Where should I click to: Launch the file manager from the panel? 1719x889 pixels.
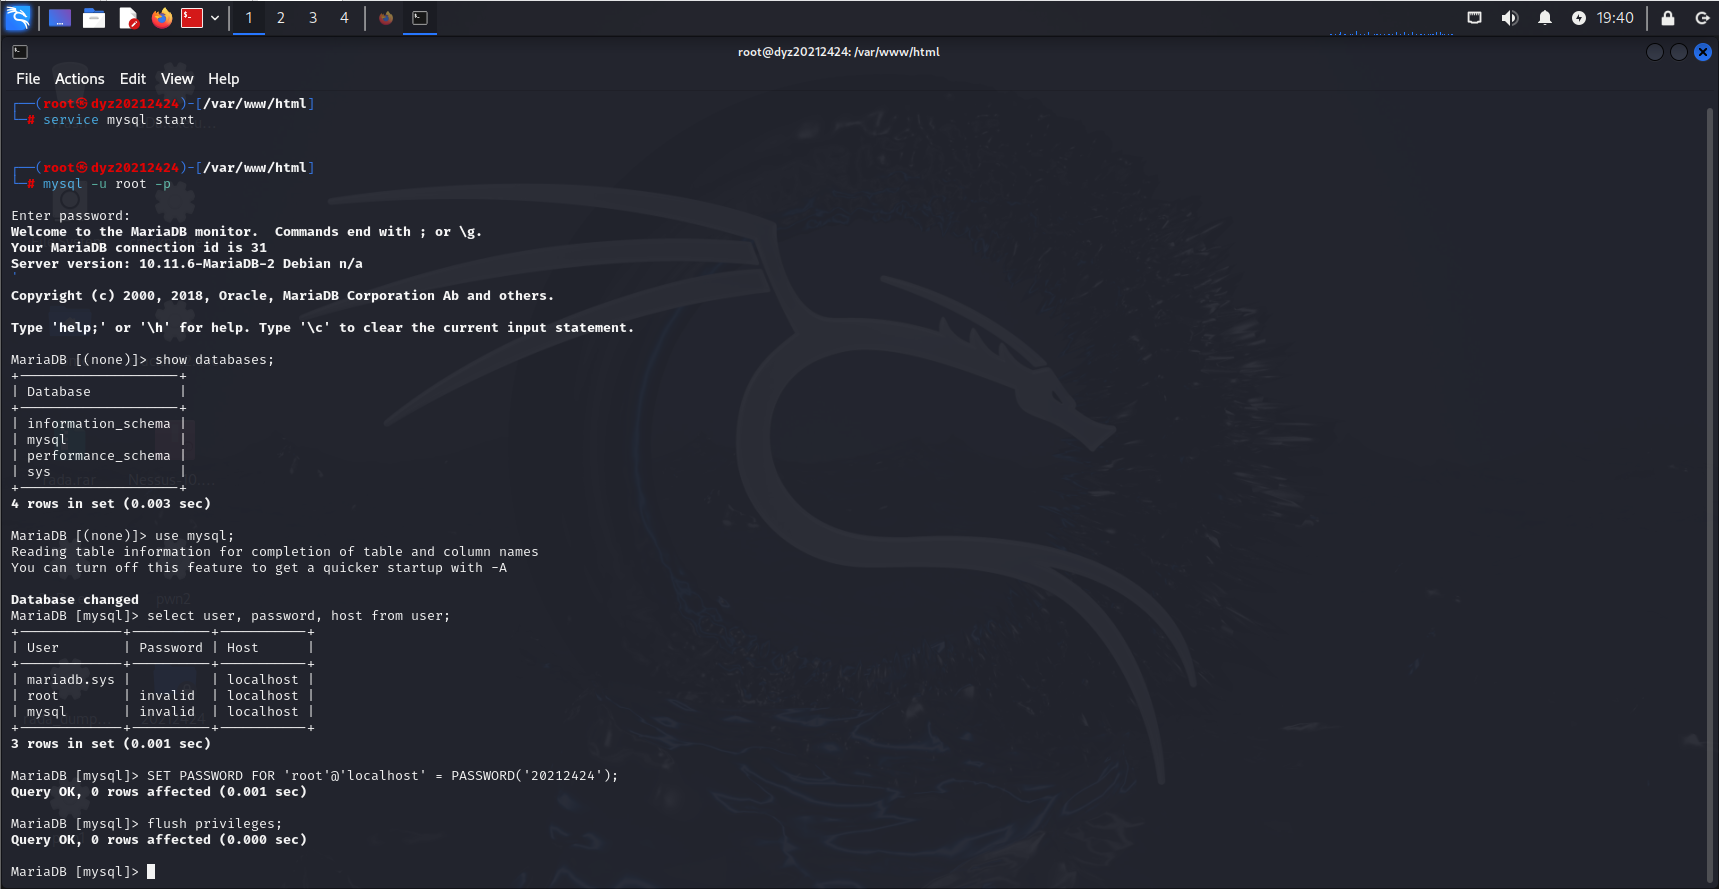[94, 18]
